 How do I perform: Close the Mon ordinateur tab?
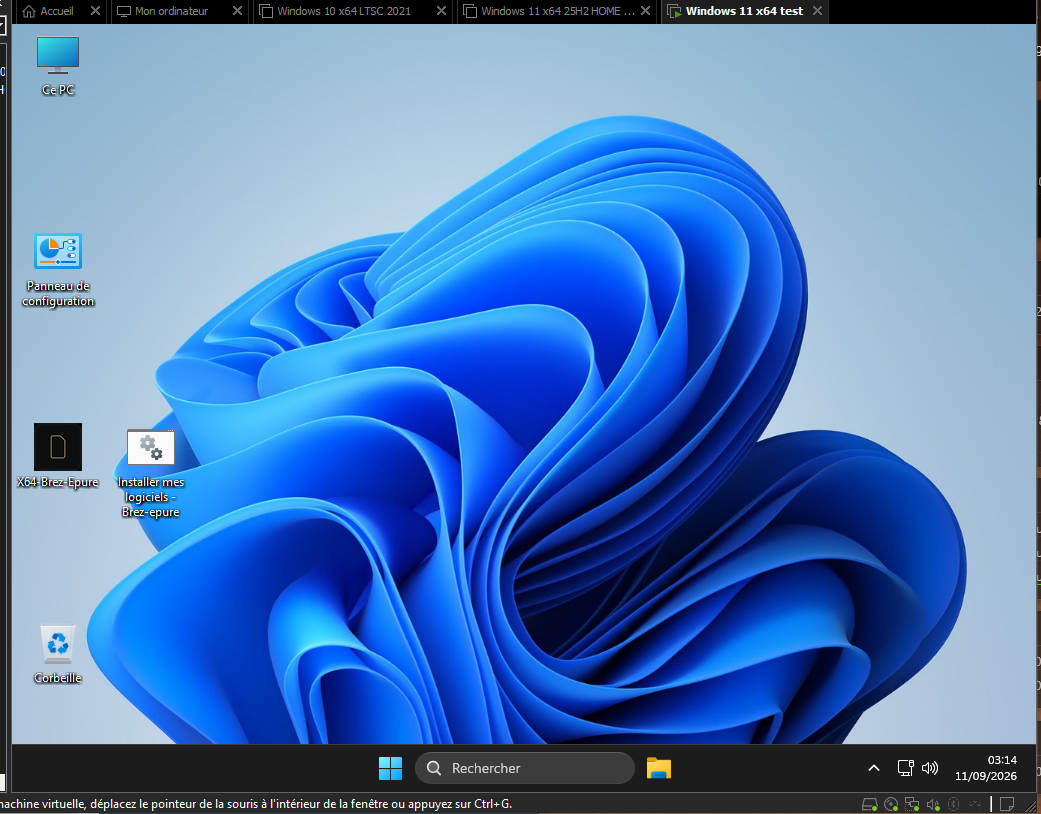click(x=237, y=11)
